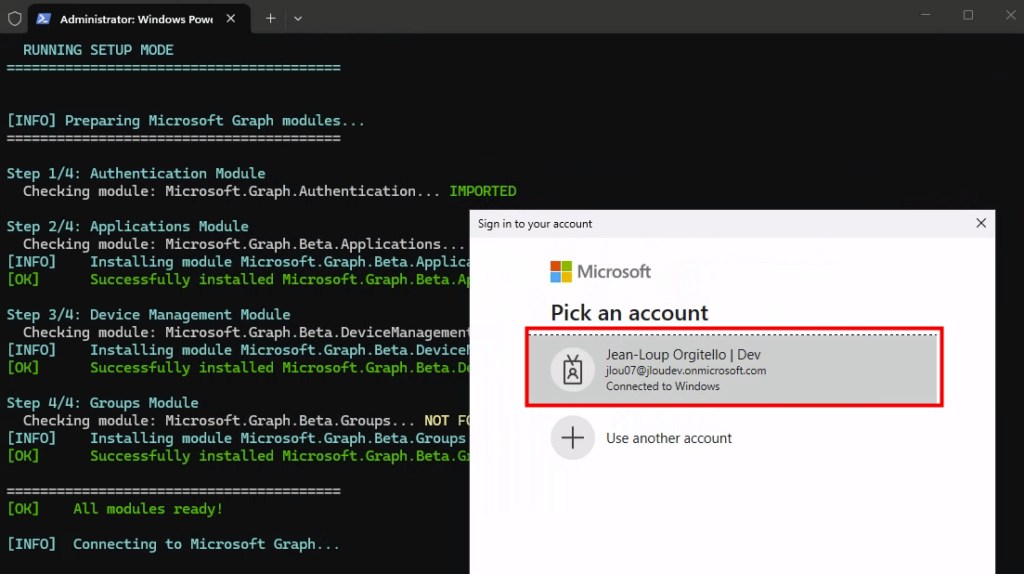1024x574 pixels.
Task: Click the plus icon to add account
Action: click(572, 438)
